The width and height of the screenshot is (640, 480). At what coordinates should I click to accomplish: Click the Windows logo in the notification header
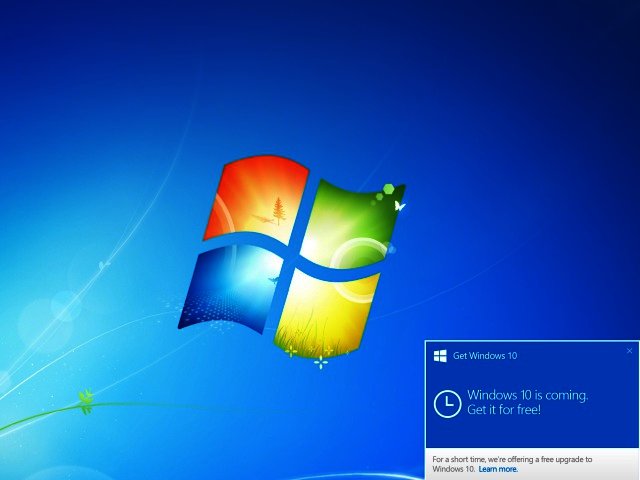440,356
